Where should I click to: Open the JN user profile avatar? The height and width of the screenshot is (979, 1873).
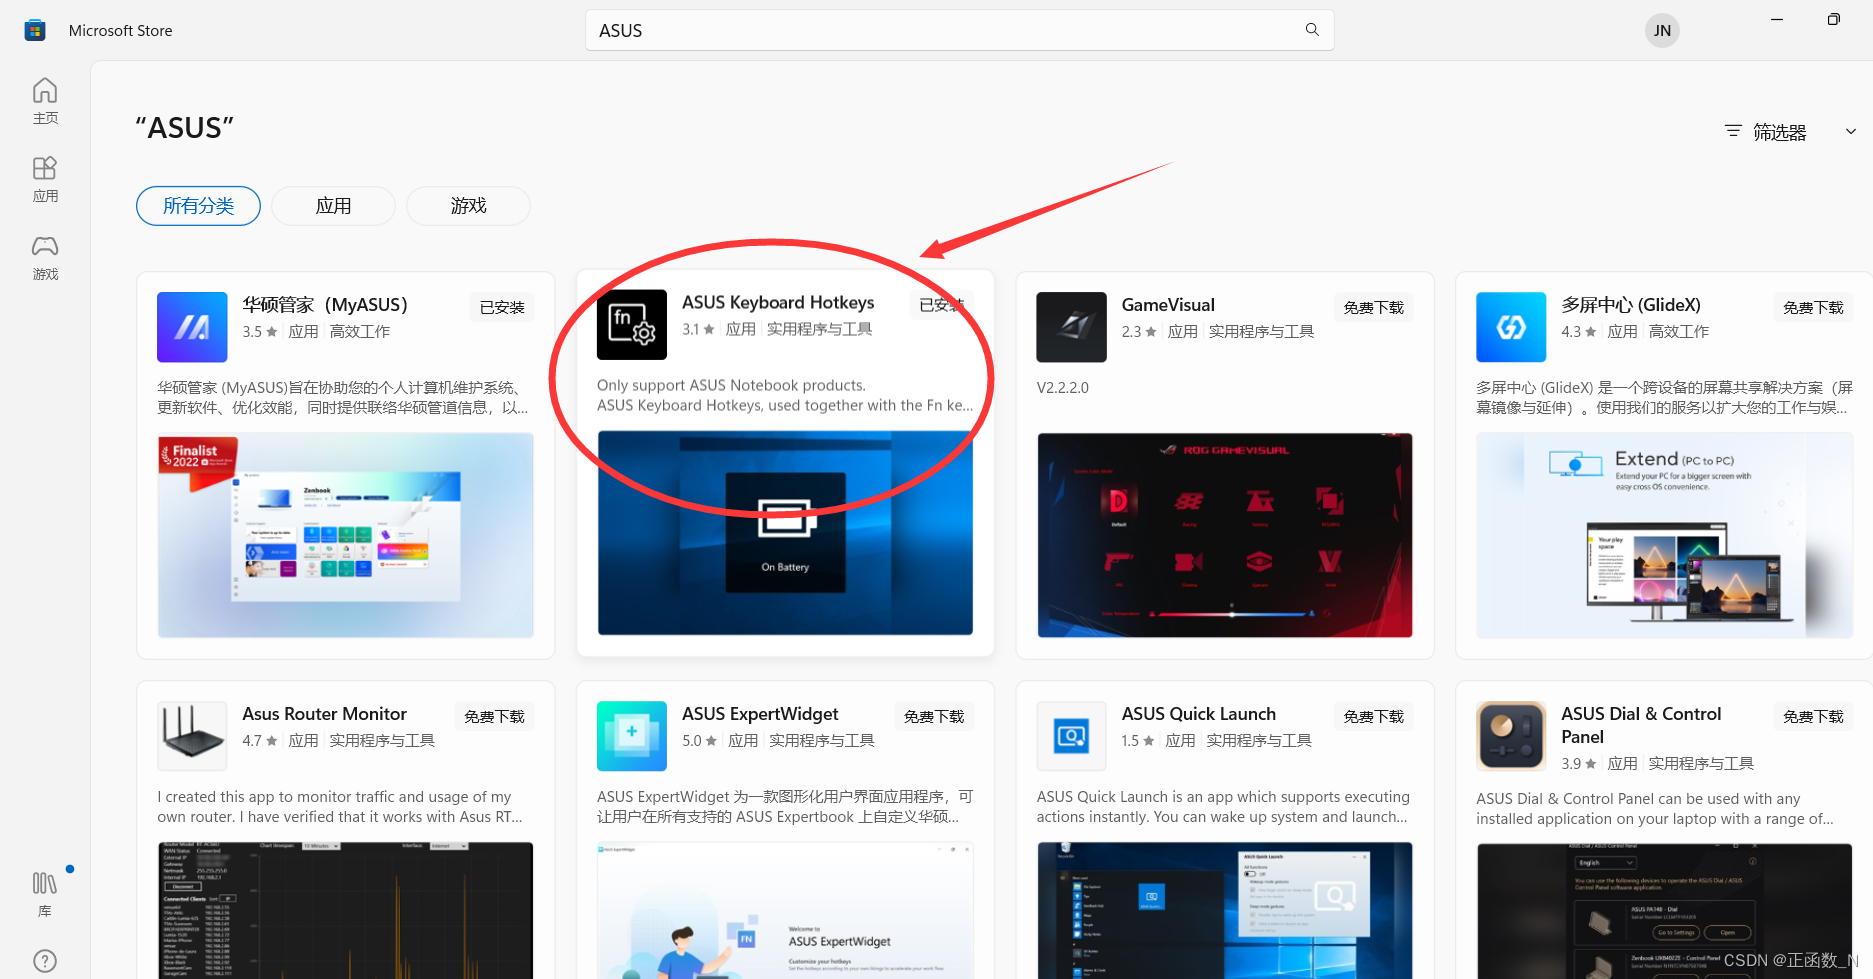click(x=1662, y=30)
